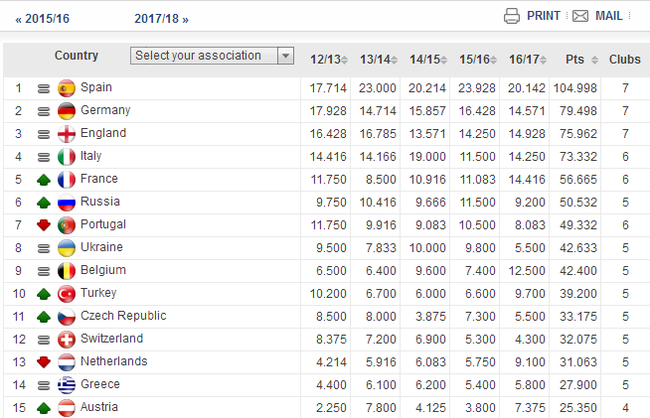The width and height of the screenshot is (650, 418).
Task: Click red down arrow beside Portugal
Action: click(44, 225)
